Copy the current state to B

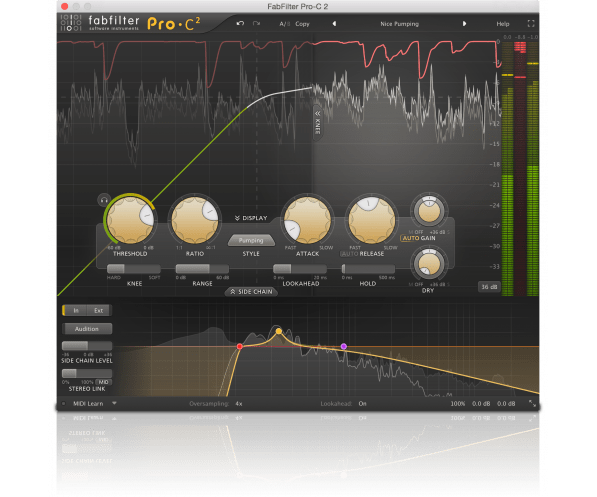(302, 24)
